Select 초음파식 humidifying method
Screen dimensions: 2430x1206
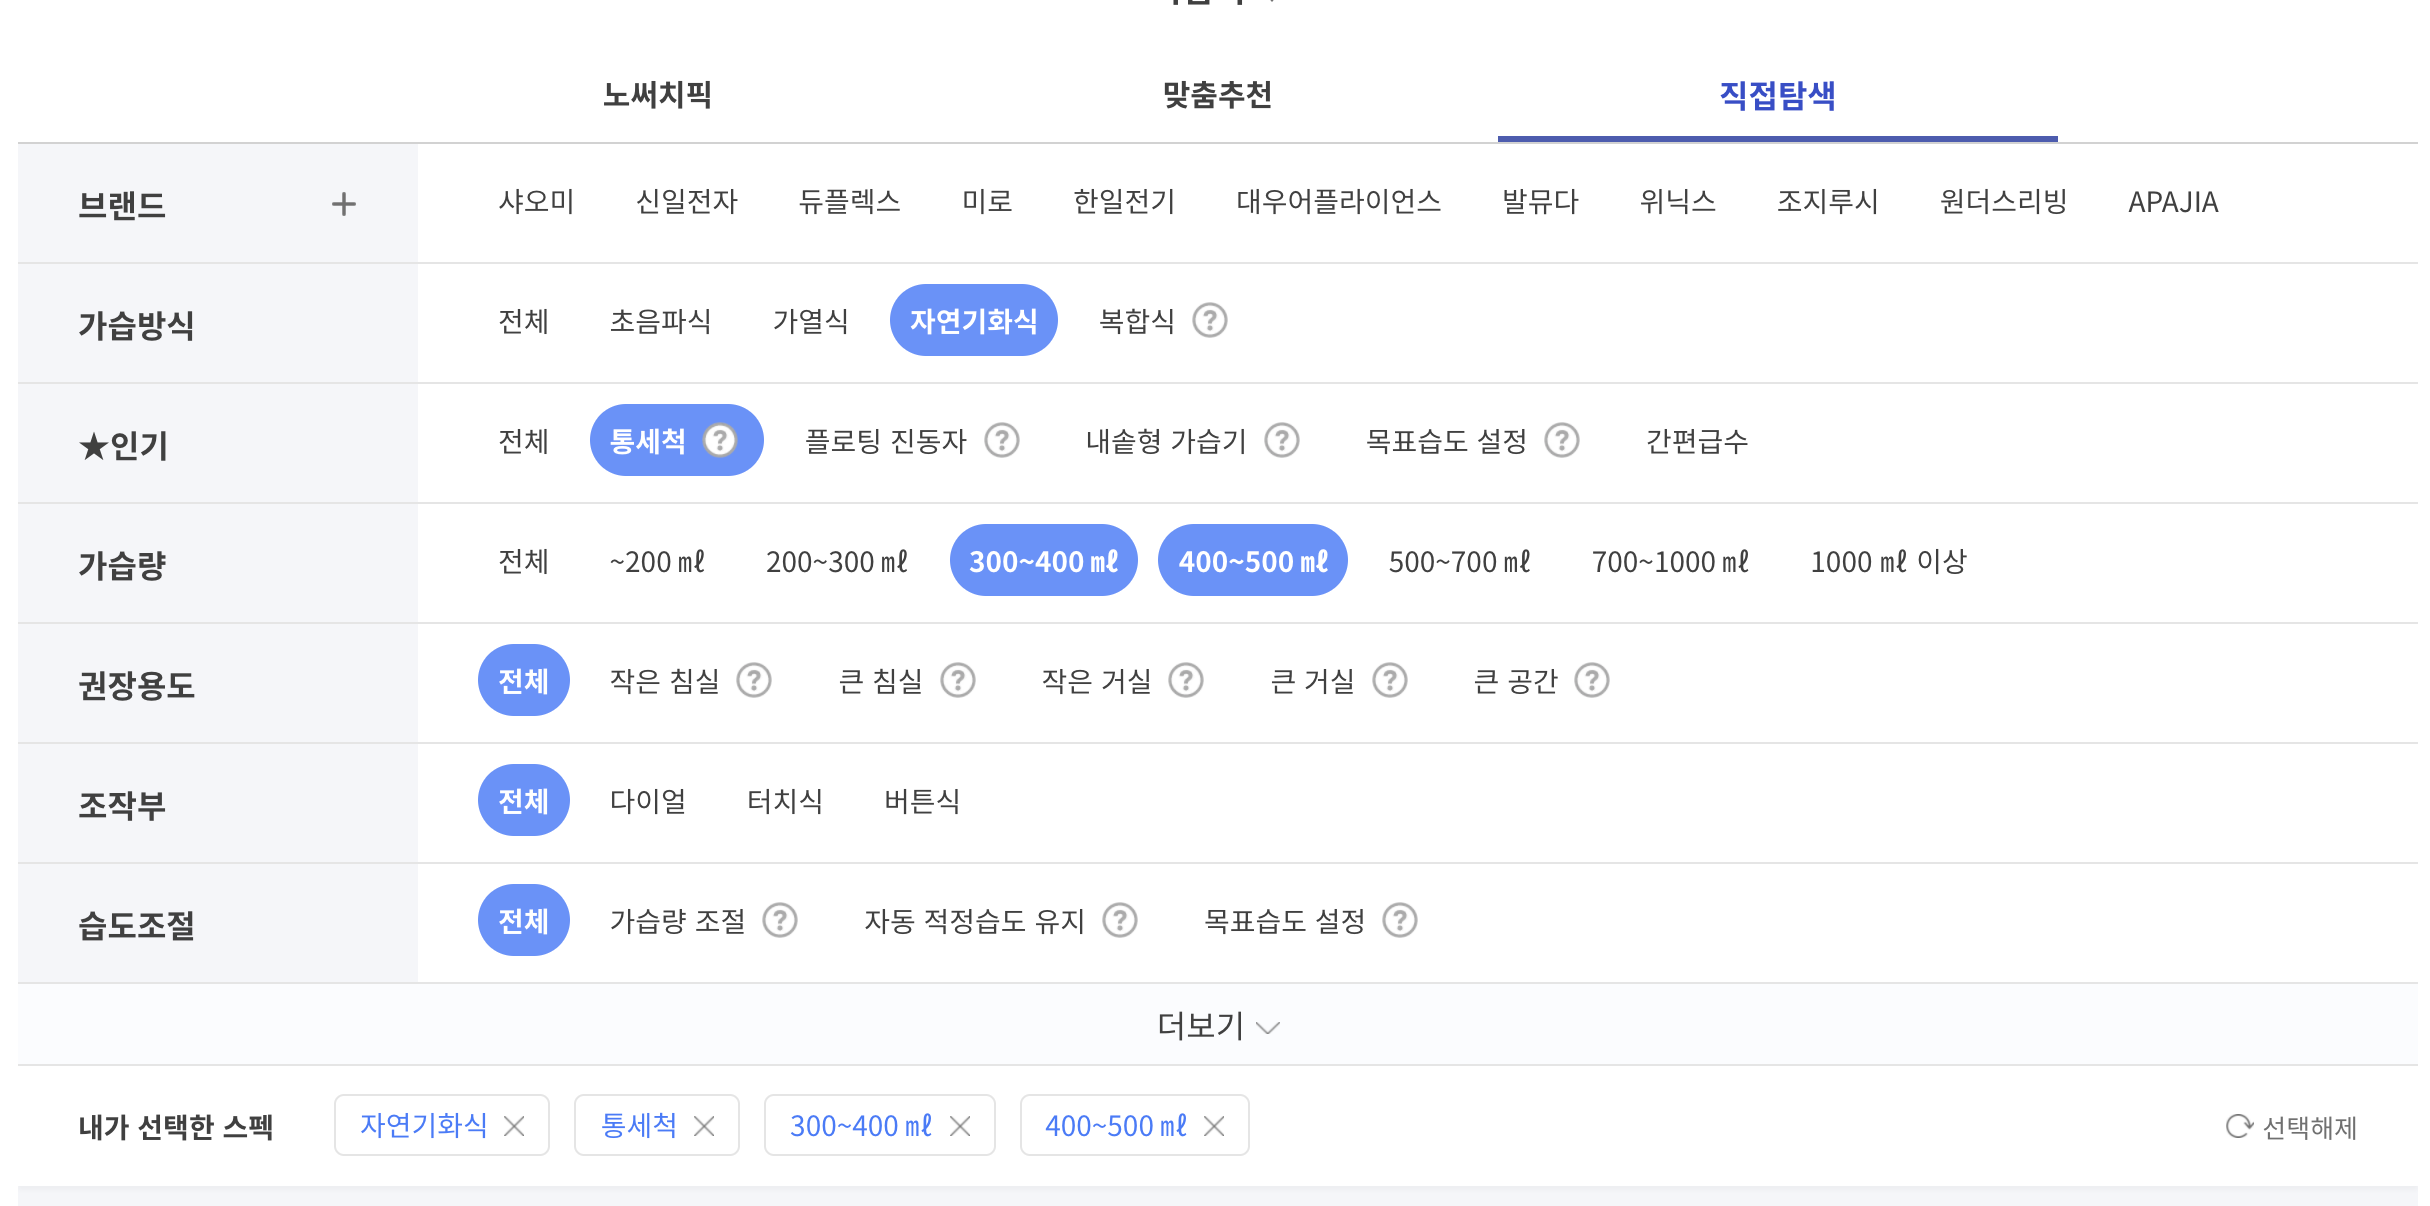(660, 320)
